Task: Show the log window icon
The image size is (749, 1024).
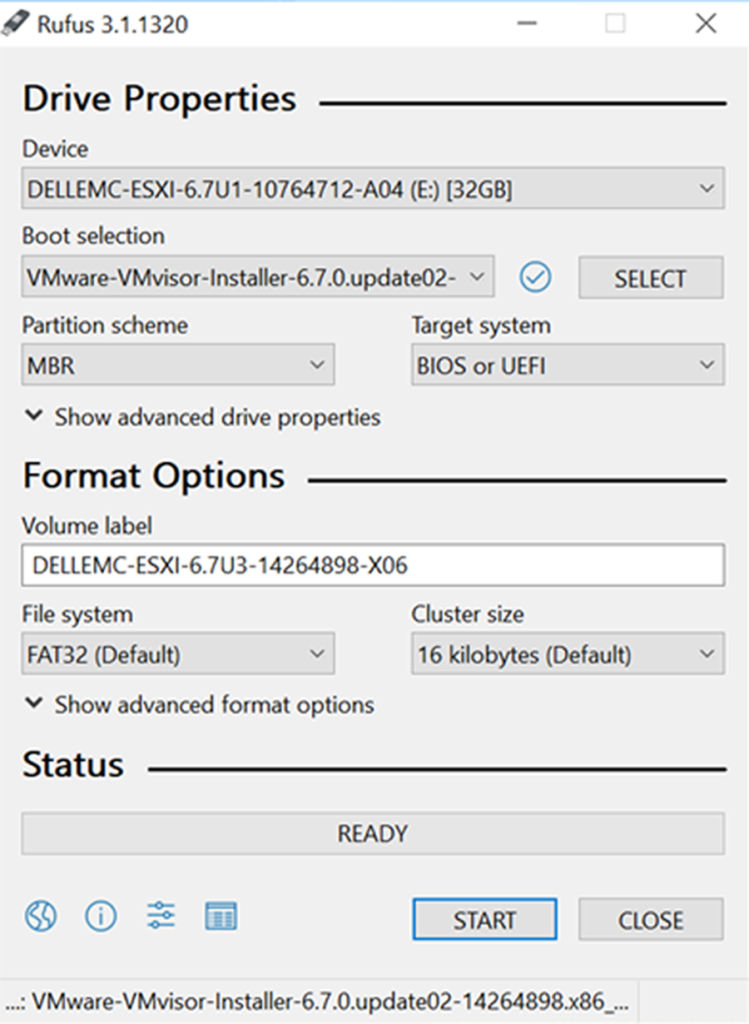Action: click(220, 915)
